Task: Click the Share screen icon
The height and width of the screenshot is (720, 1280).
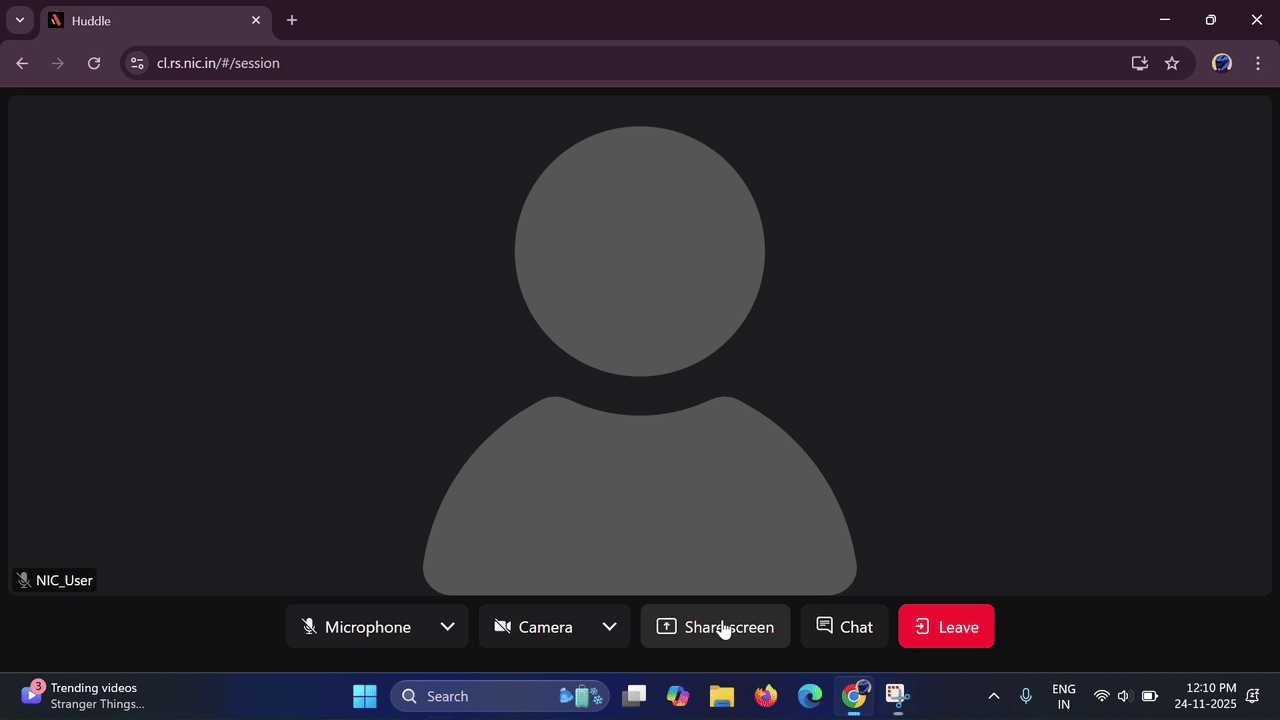Action: pos(666,626)
